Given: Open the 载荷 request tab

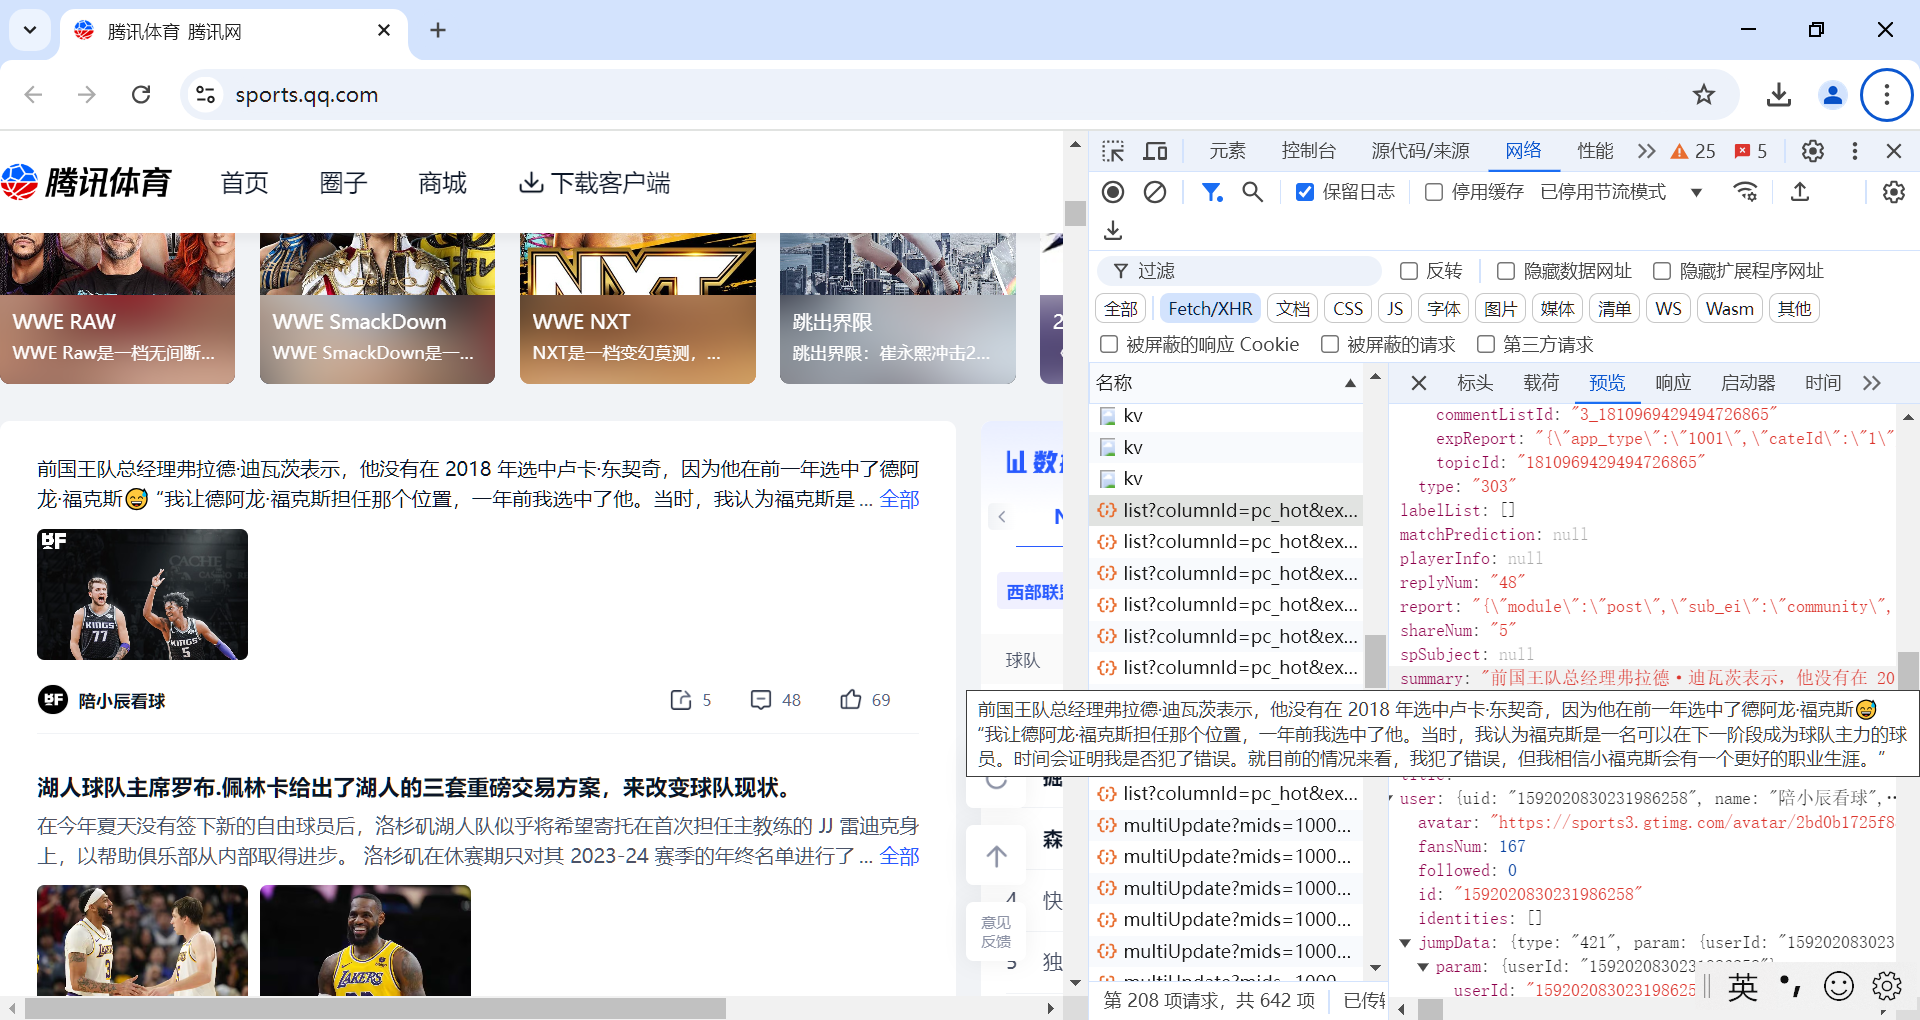Looking at the screenshot, I should point(1541,383).
